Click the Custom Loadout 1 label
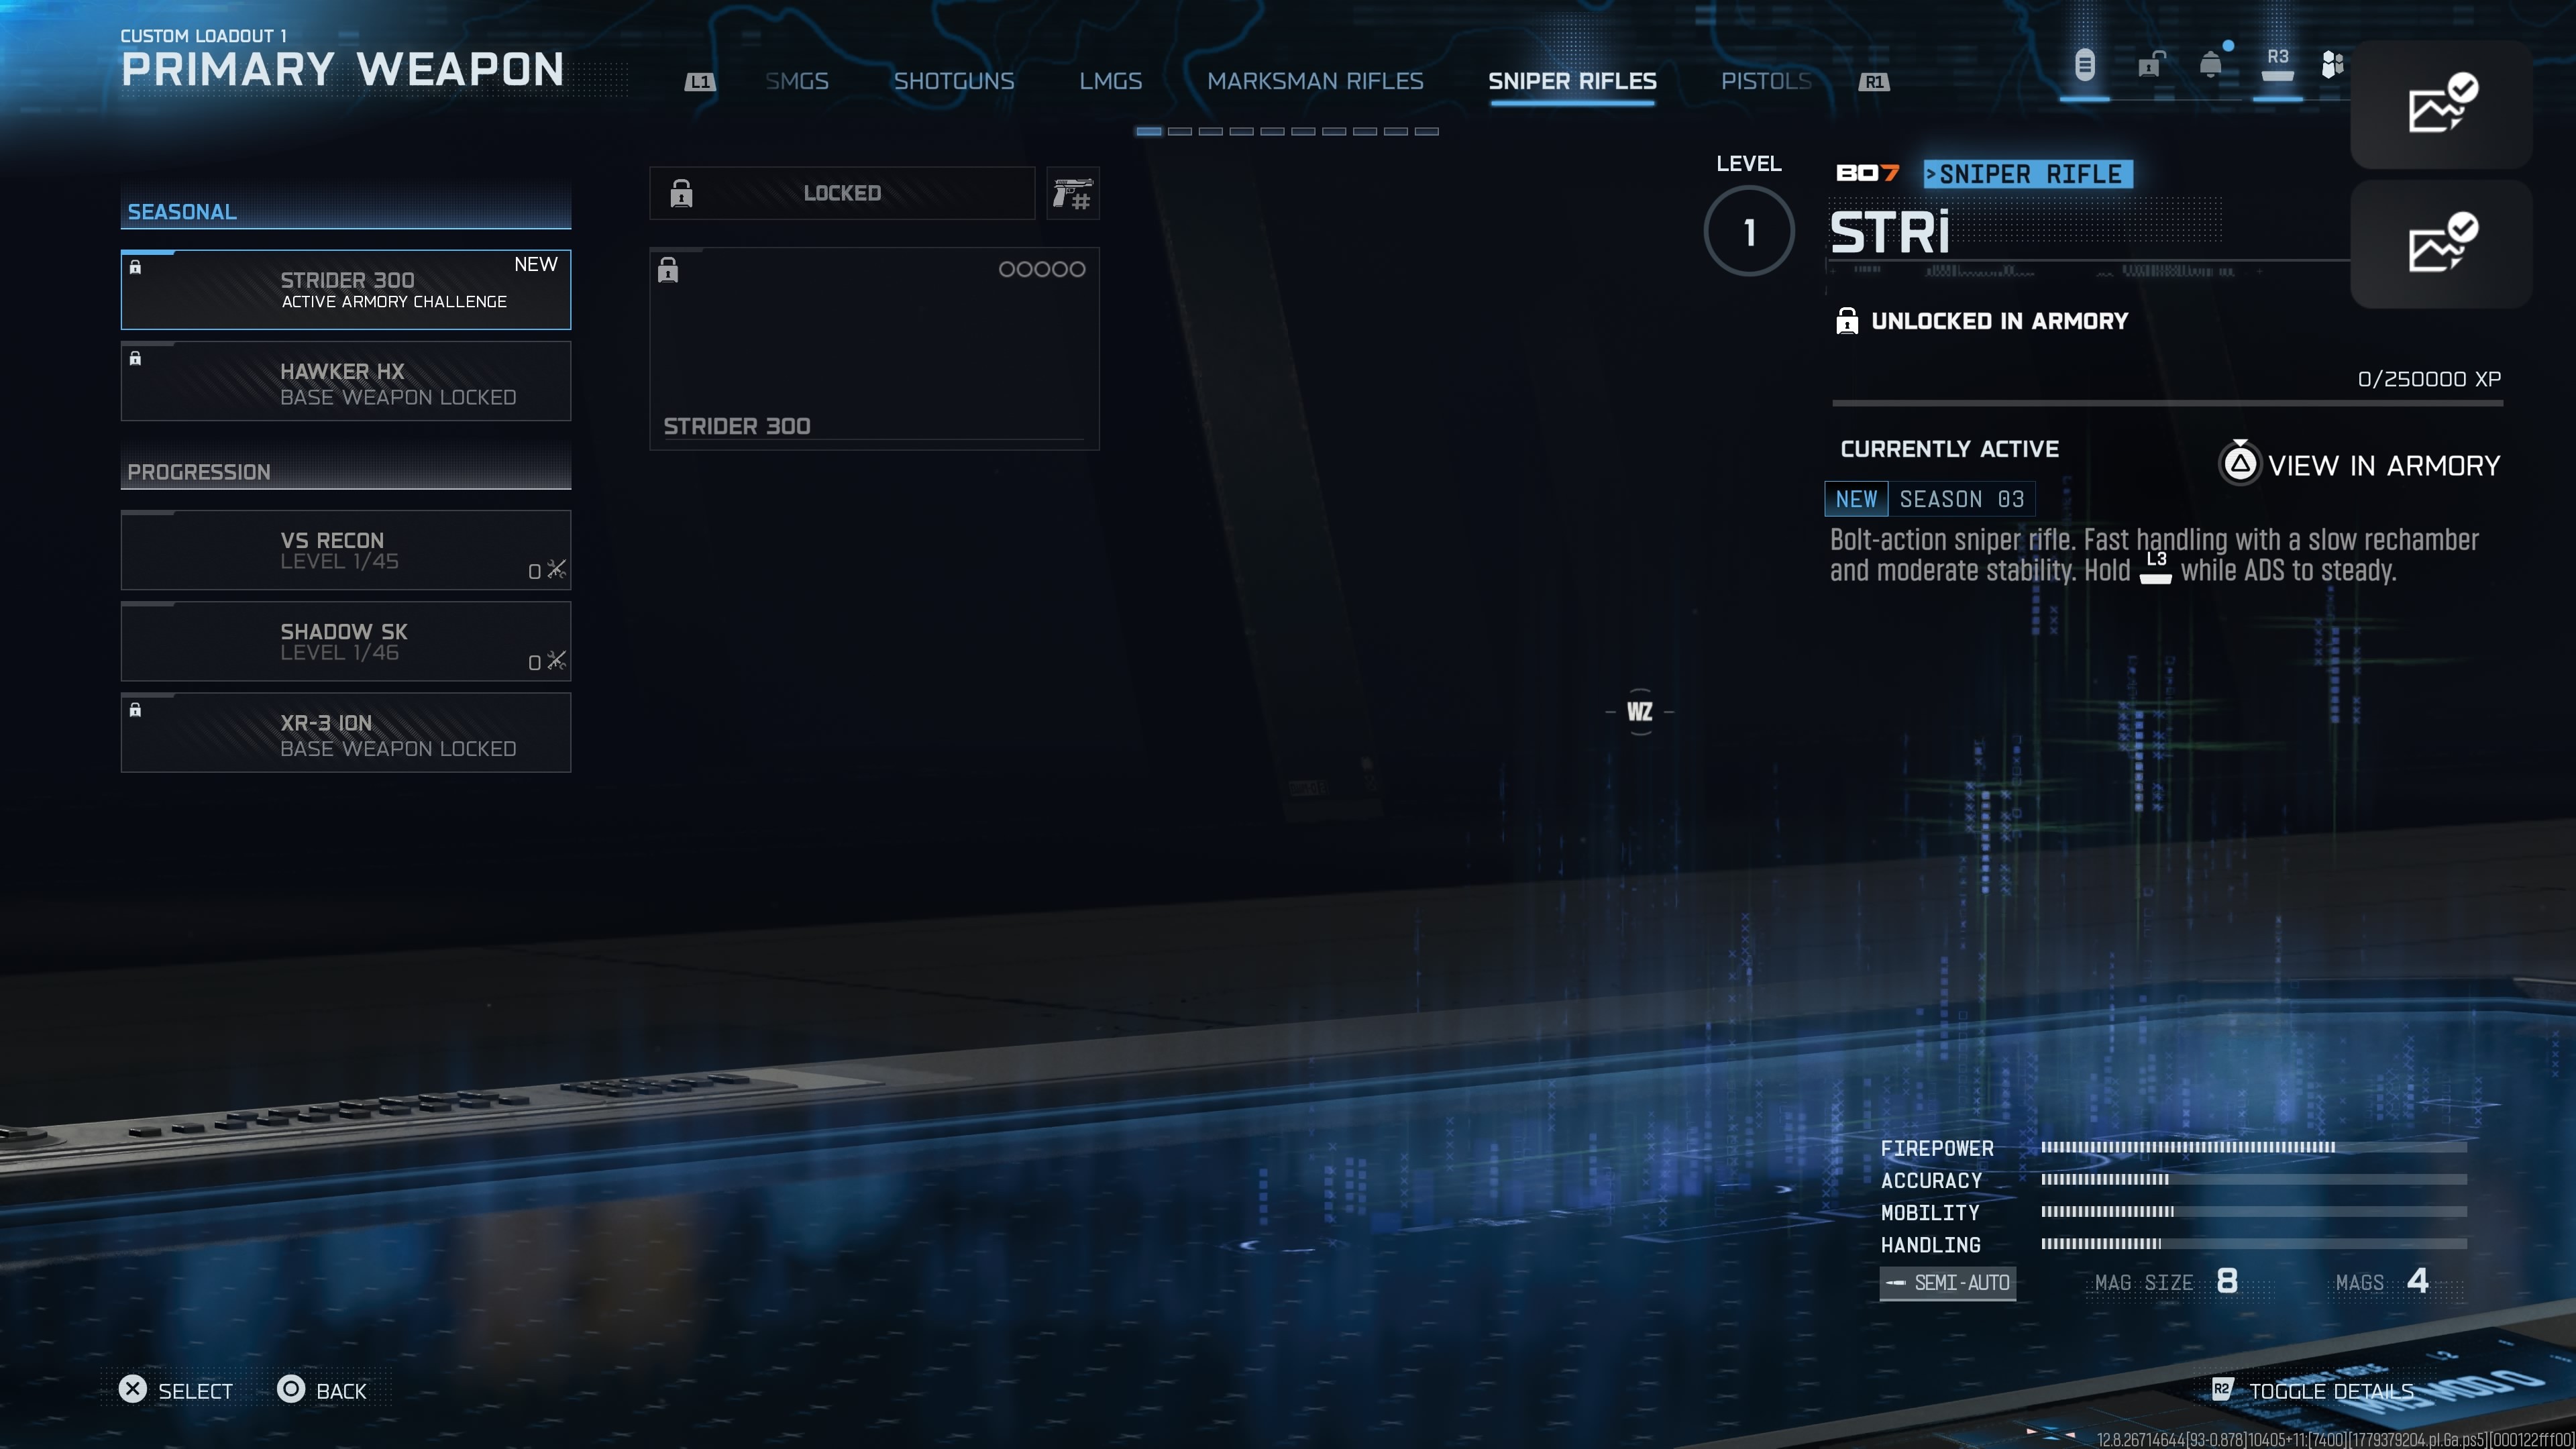This screenshot has height=1449, width=2576. pos(203,36)
